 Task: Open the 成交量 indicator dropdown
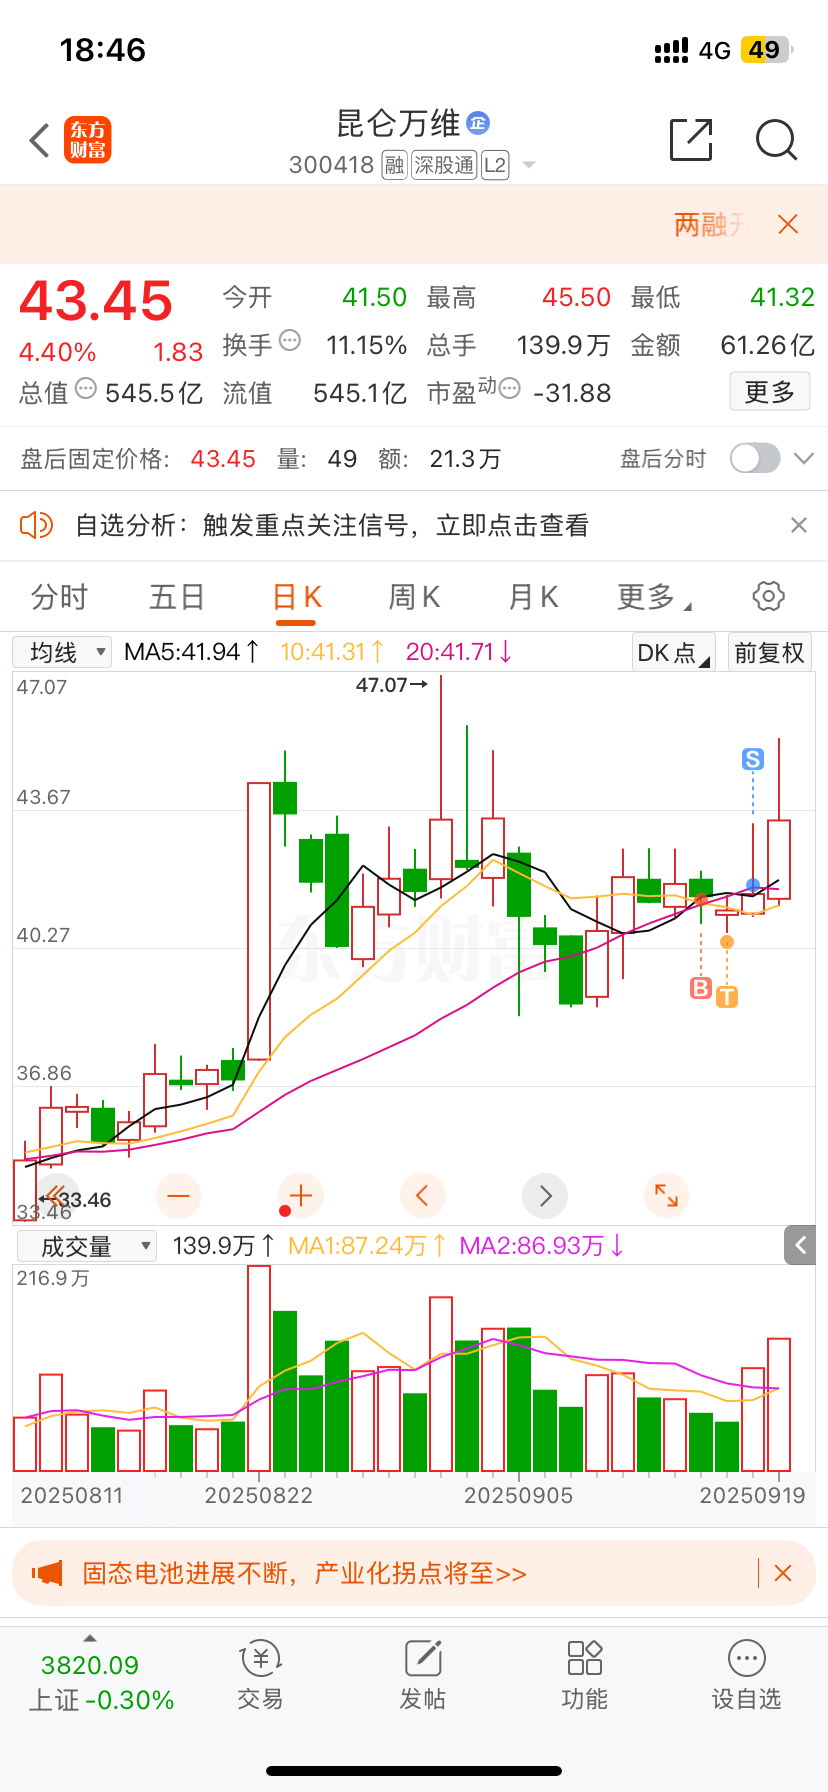tap(87, 1246)
